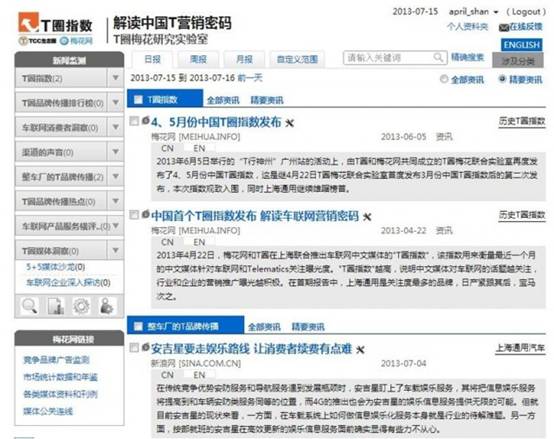Image resolution: width=554 pixels, height=439 pixels.
Task: Open the gear settings tool in the sidebar
Action: [x=81, y=306]
